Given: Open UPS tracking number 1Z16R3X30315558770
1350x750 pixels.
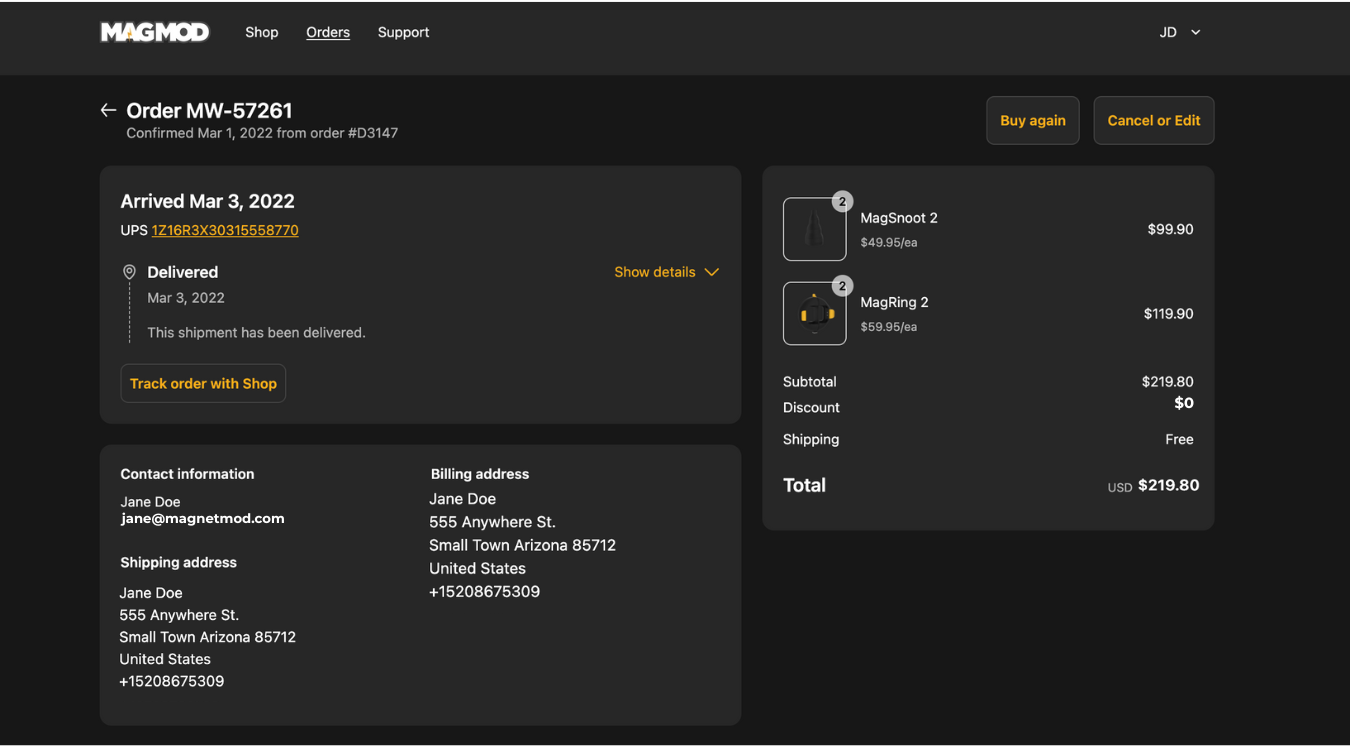Looking at the screenshot, I should point(225,230).
